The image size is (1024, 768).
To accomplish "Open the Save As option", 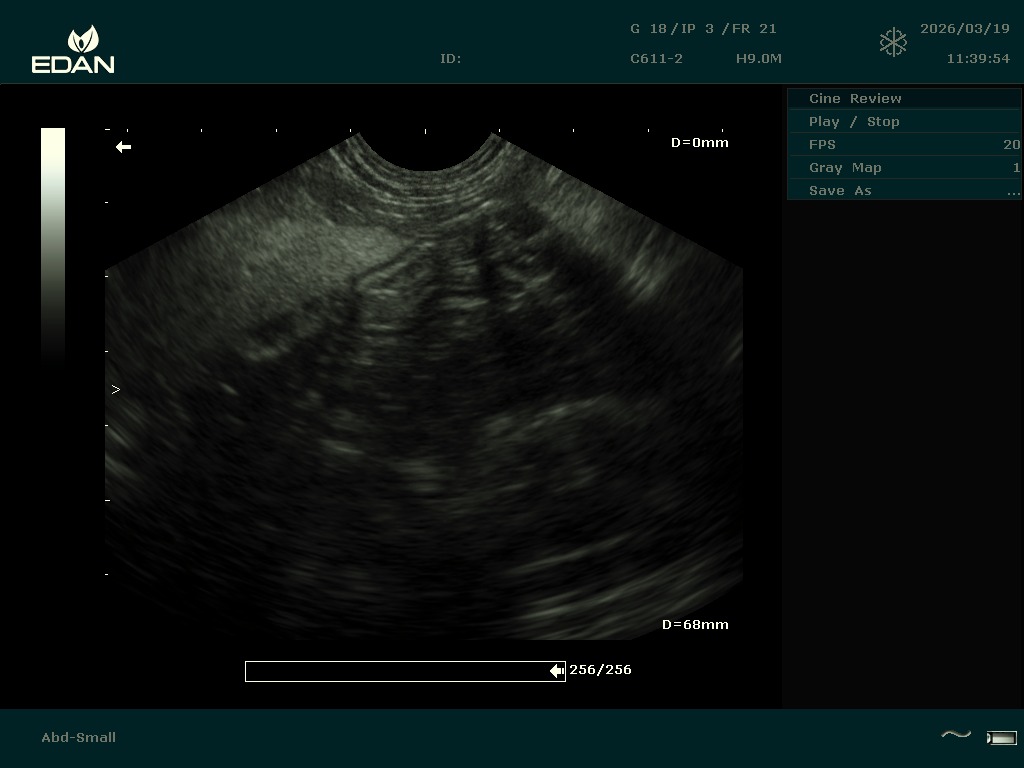I will point(904,190).
